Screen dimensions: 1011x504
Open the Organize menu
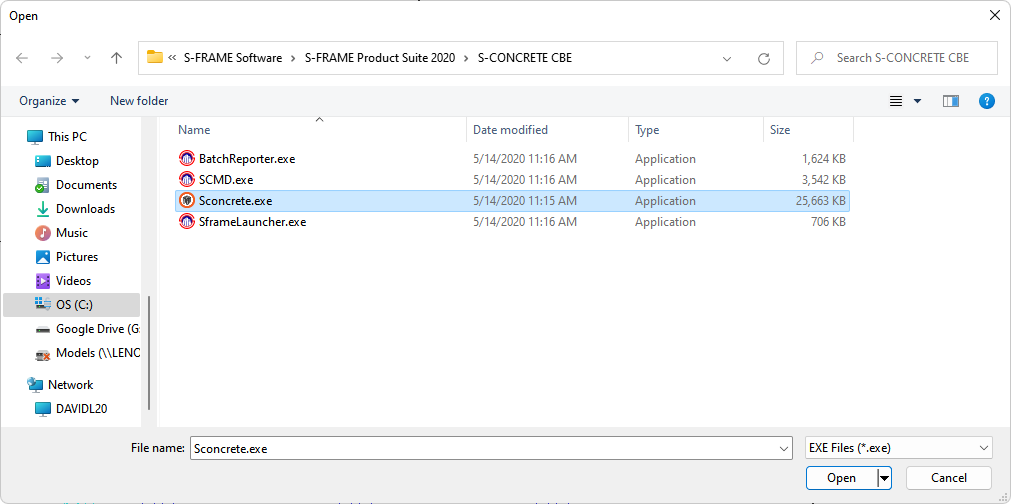(x=49, y=101)
